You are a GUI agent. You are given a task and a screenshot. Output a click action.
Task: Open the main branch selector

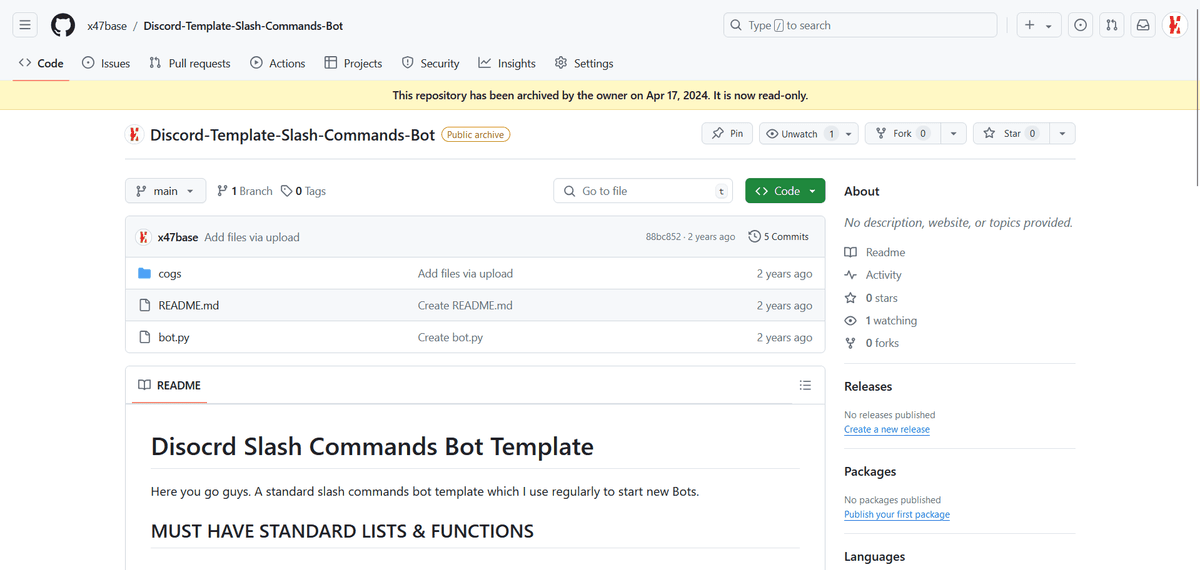[166, 191]
